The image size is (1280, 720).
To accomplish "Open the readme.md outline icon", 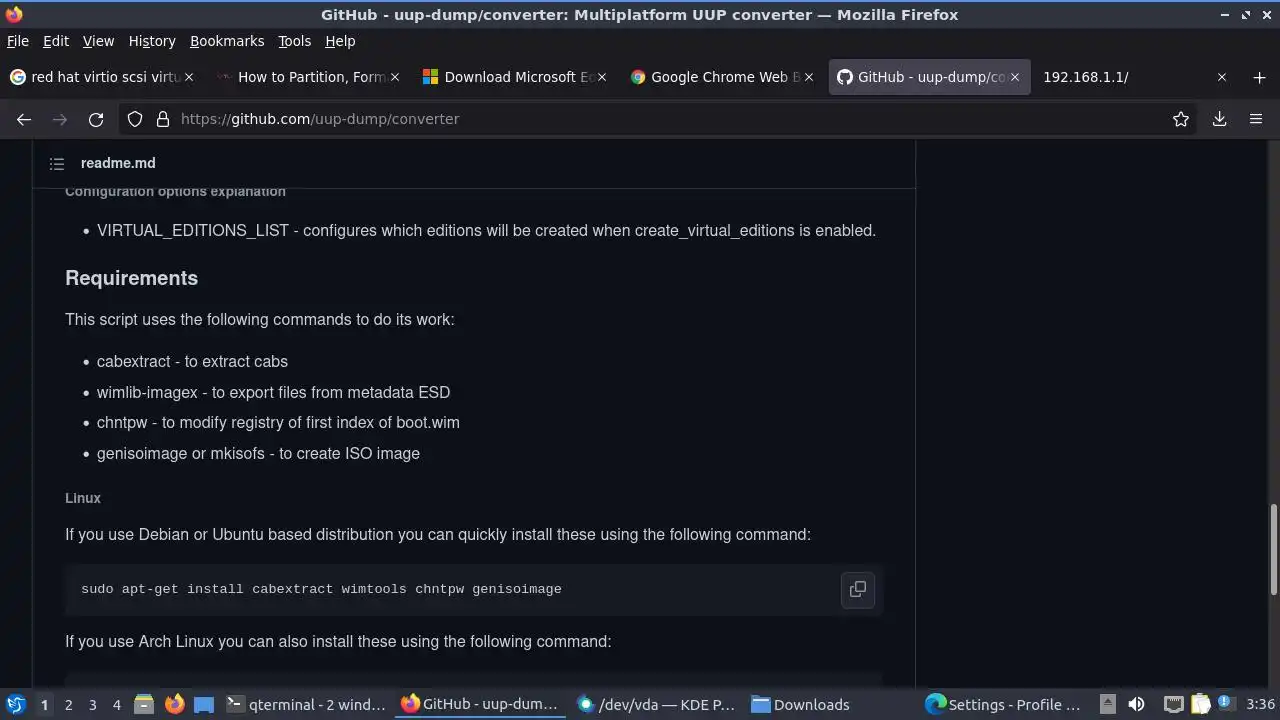I will tap(57, 163).
